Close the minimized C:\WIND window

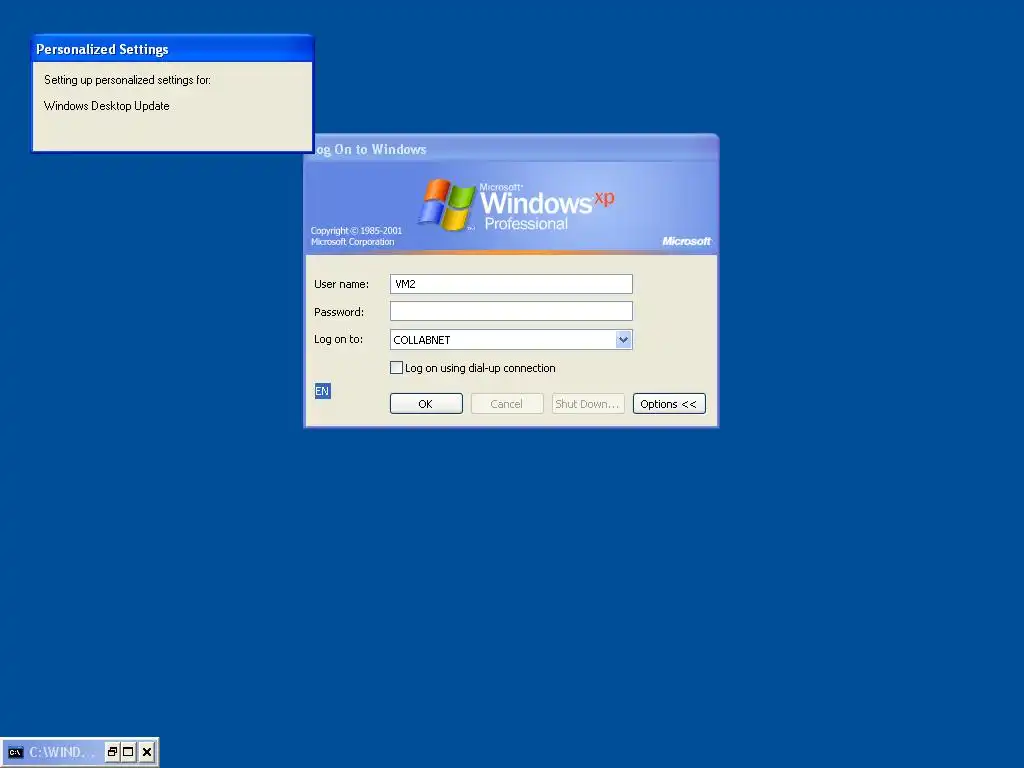coord(147,752)
